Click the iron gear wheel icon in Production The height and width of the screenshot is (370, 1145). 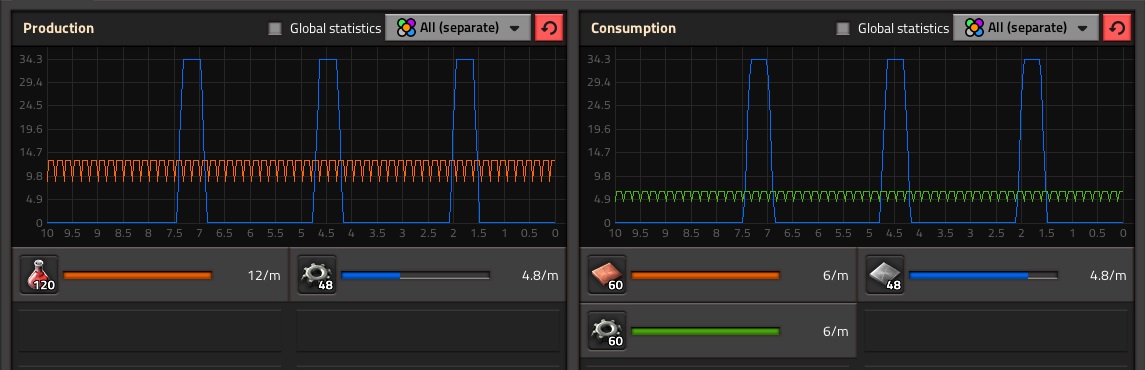[x=317, y=275]
